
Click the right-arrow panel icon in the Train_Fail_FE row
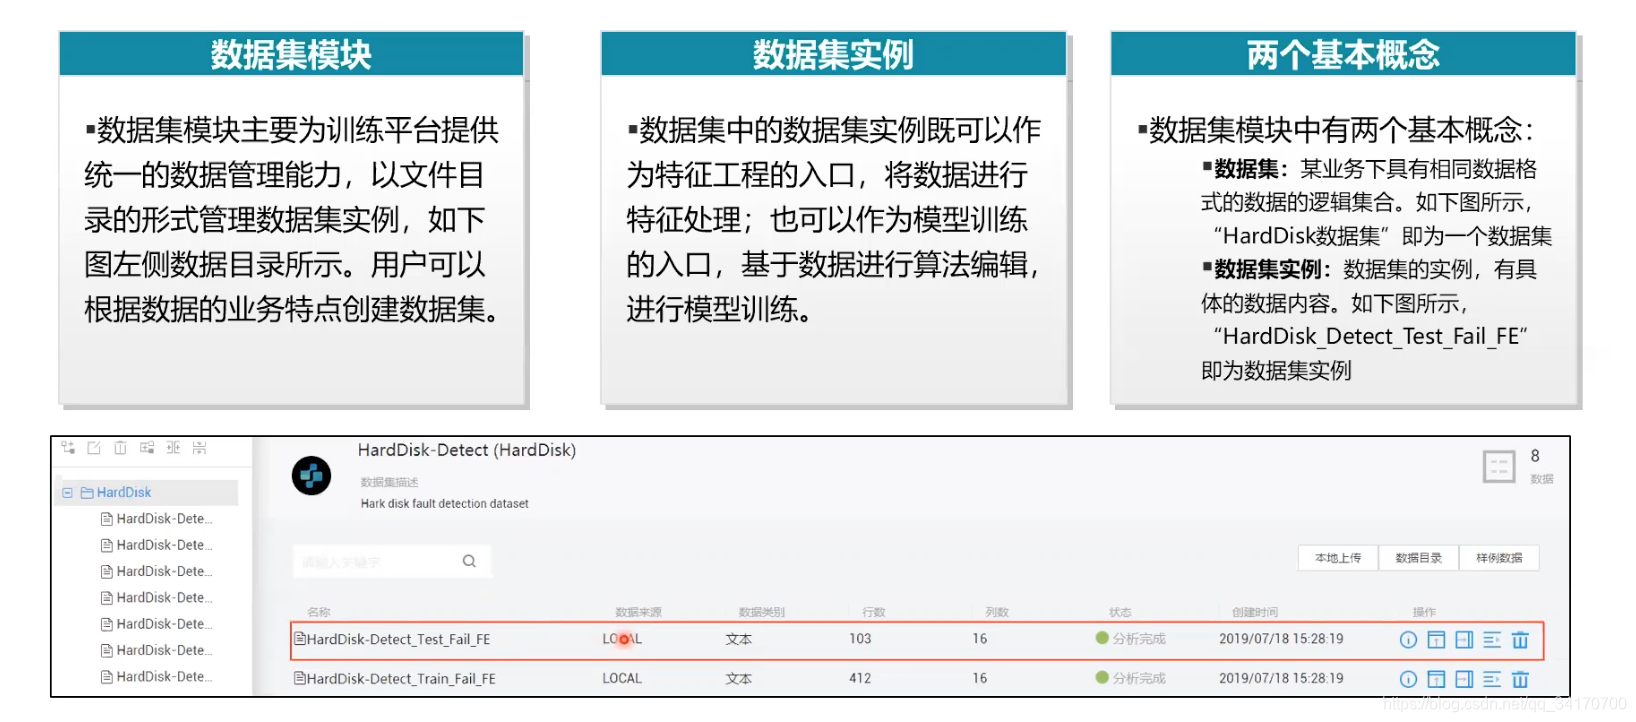(x=1464, y=679)
